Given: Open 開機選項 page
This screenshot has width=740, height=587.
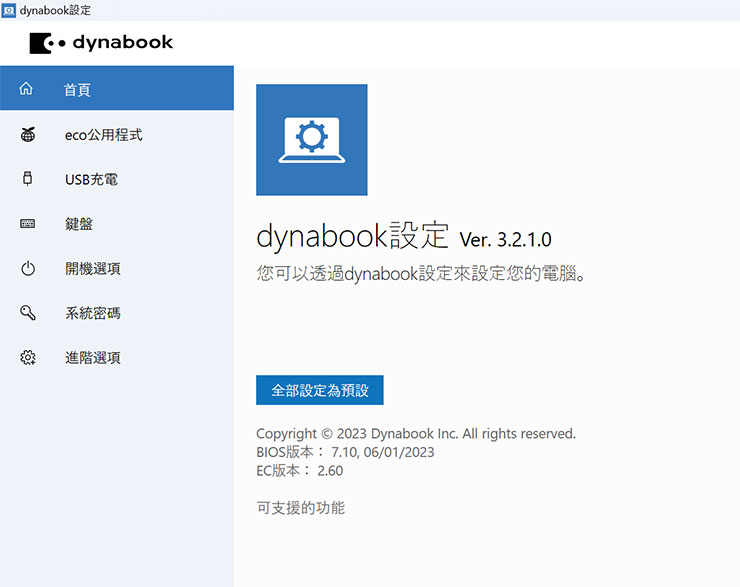Looking at the screenshot, I should click(117, 268).
